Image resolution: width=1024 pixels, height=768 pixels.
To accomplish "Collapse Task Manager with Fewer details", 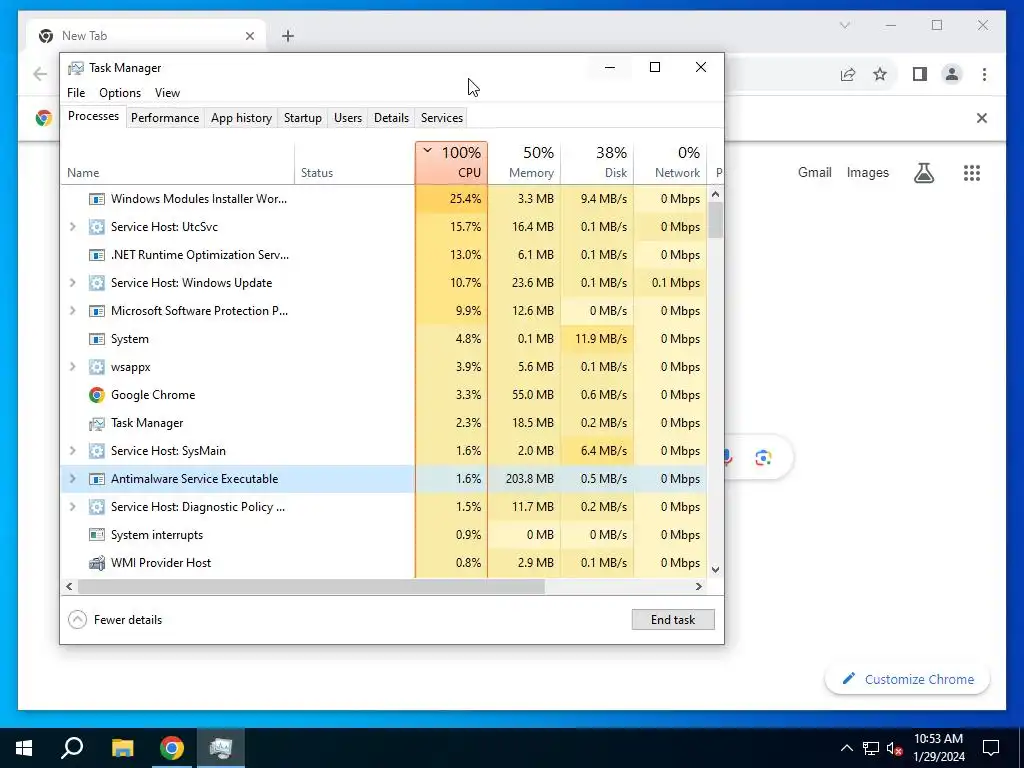I will pos(115,620).
